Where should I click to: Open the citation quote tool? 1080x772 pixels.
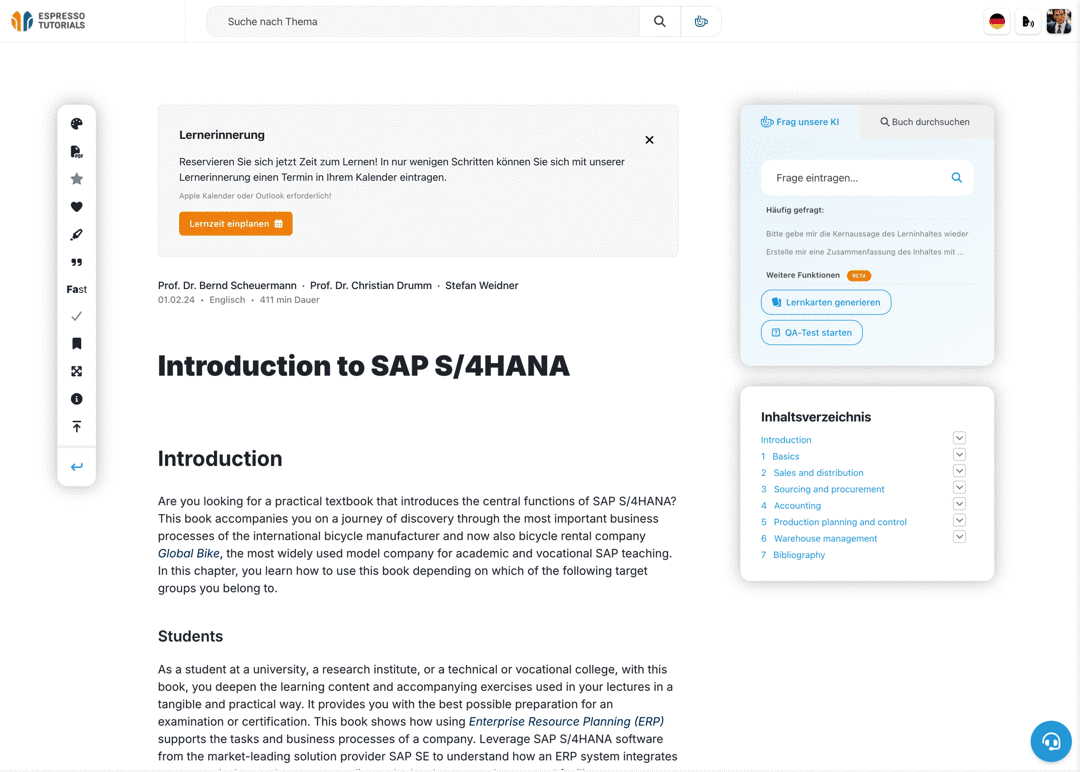76,262
